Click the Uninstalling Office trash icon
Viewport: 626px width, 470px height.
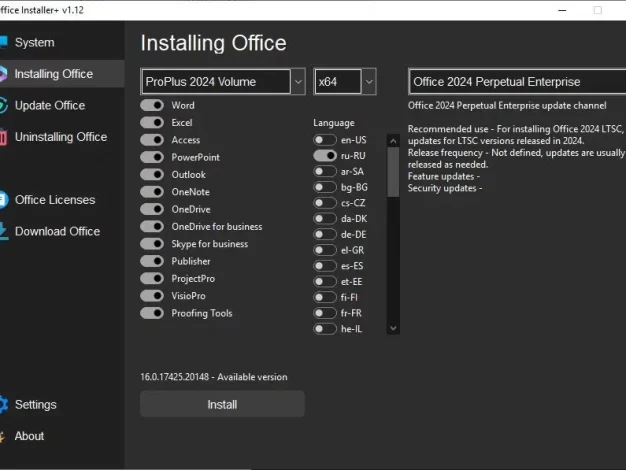3,137
